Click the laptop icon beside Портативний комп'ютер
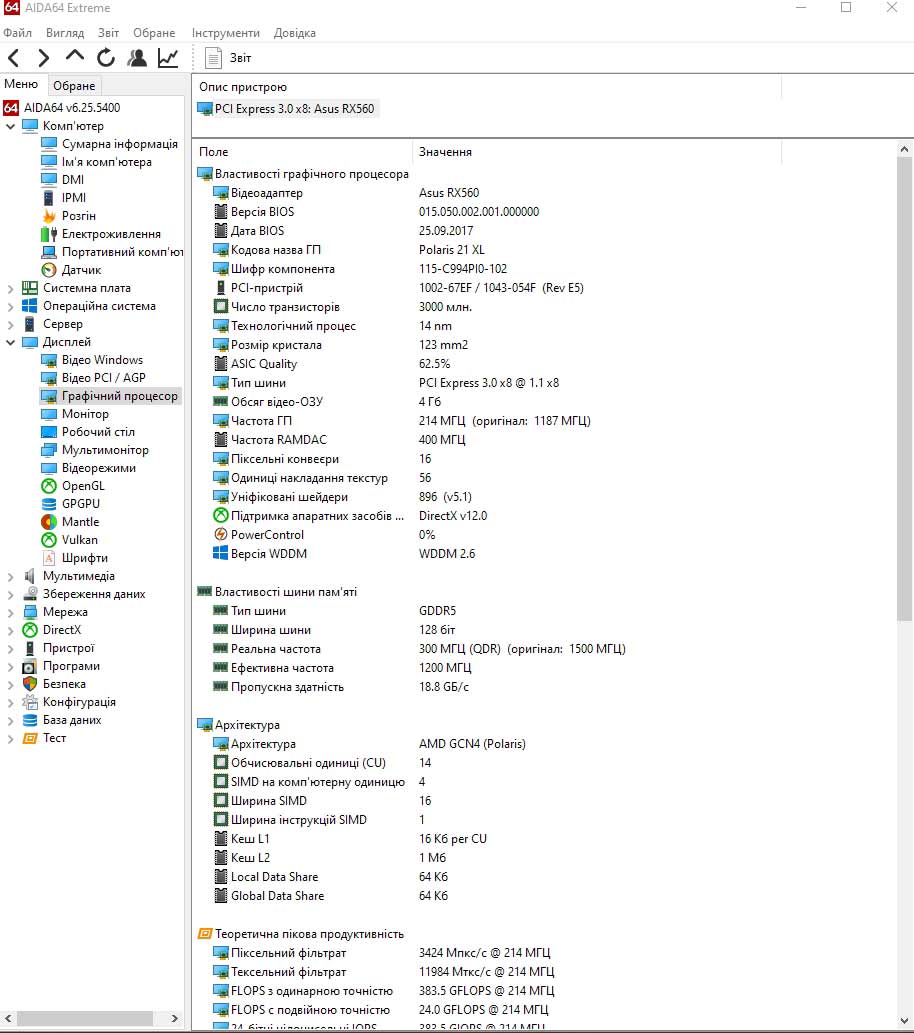 point(49,252)
